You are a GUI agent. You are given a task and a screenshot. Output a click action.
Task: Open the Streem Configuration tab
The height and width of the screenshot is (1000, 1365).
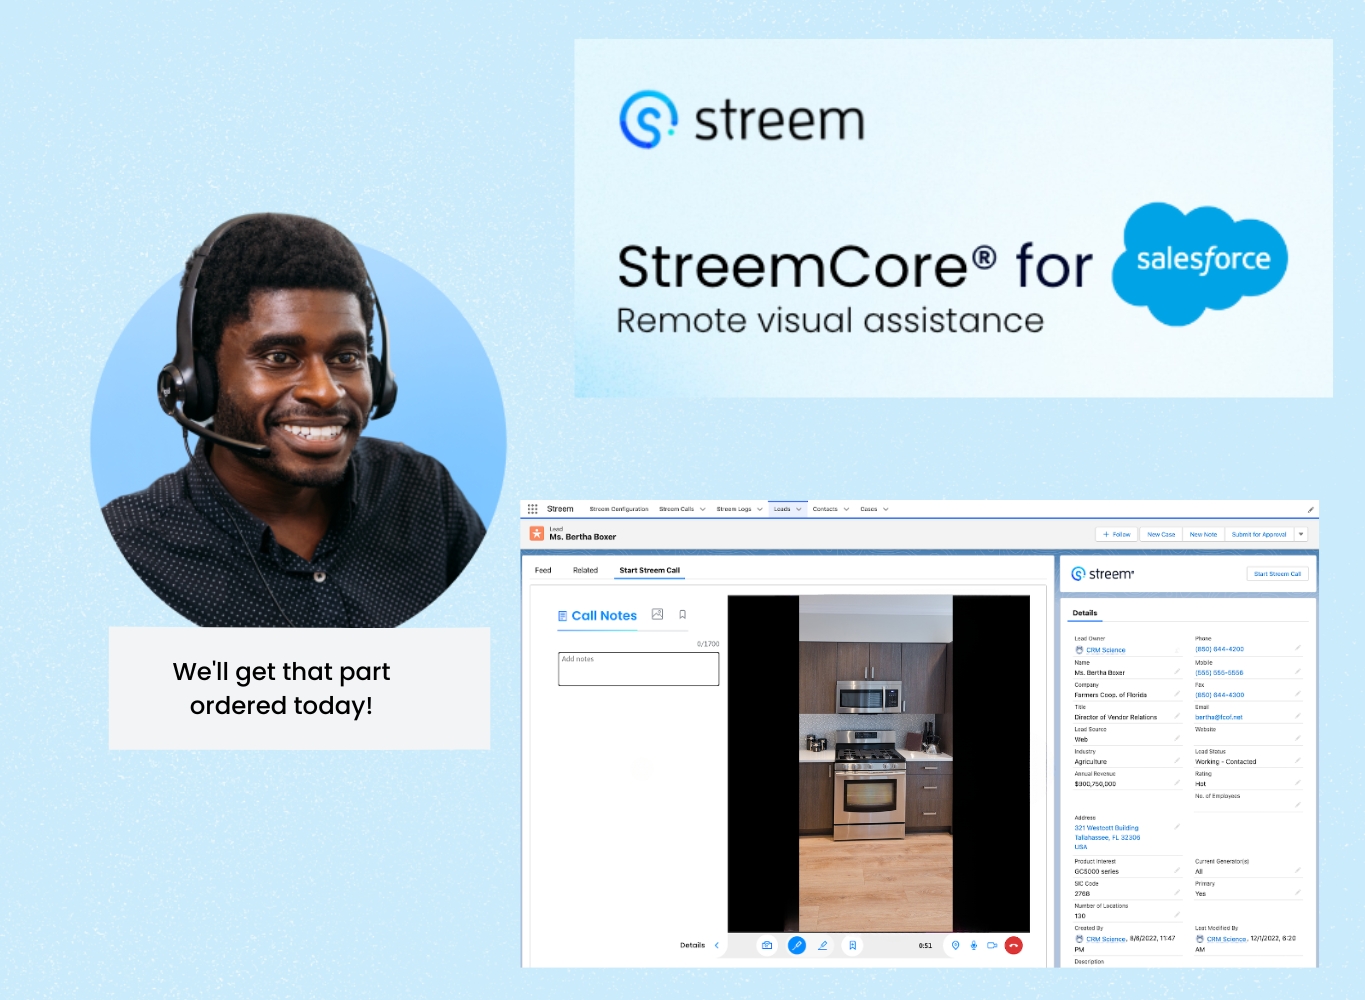click(619, 509)
